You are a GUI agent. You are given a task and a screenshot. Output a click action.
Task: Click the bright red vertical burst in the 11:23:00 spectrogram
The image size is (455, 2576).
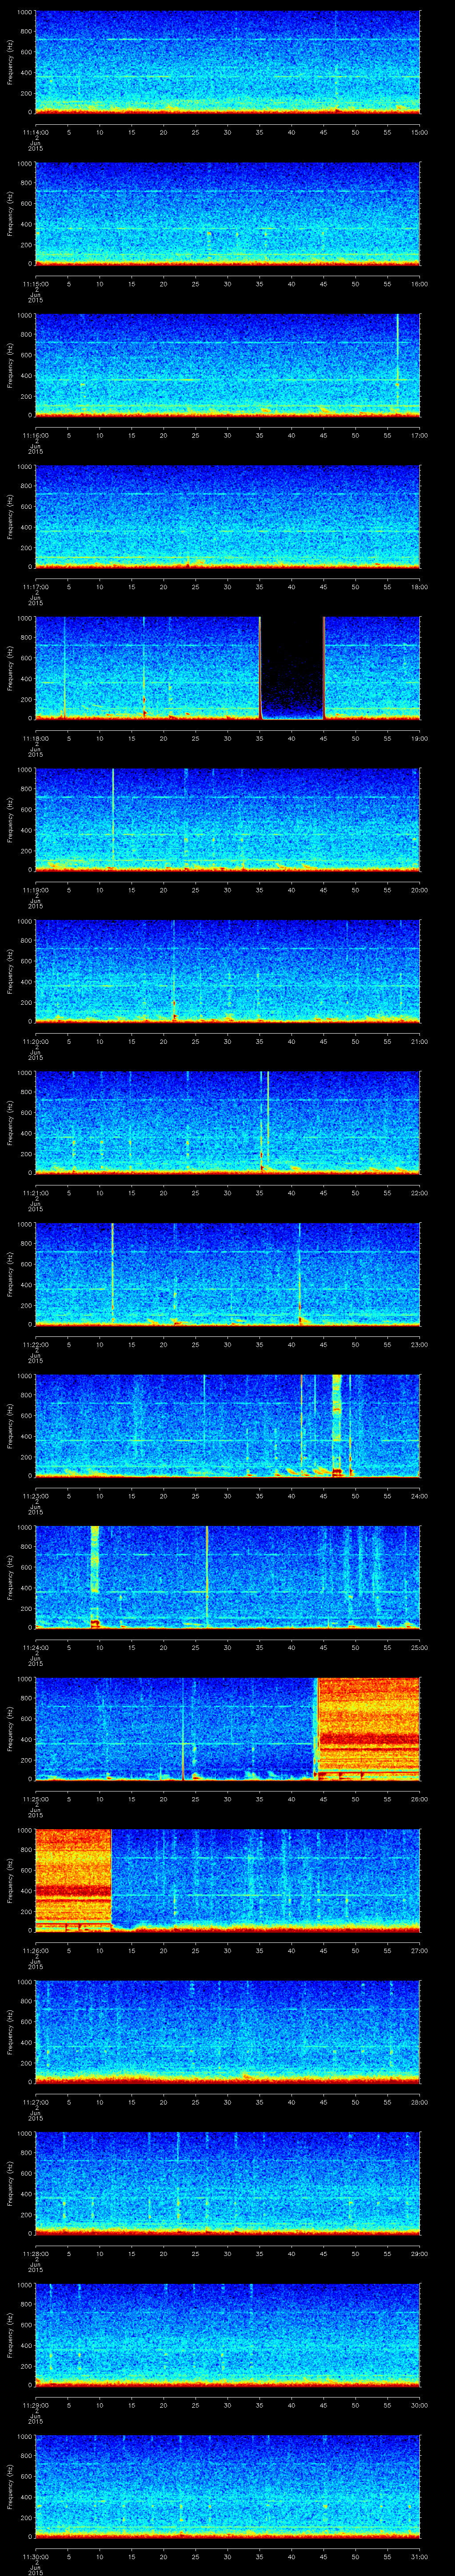coord(337,1426)
